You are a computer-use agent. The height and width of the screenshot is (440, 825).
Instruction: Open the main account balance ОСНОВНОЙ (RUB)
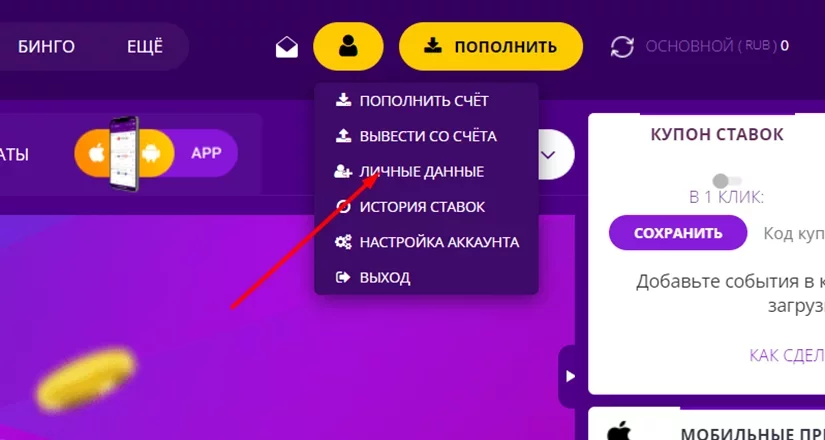[x=717, y=46]
